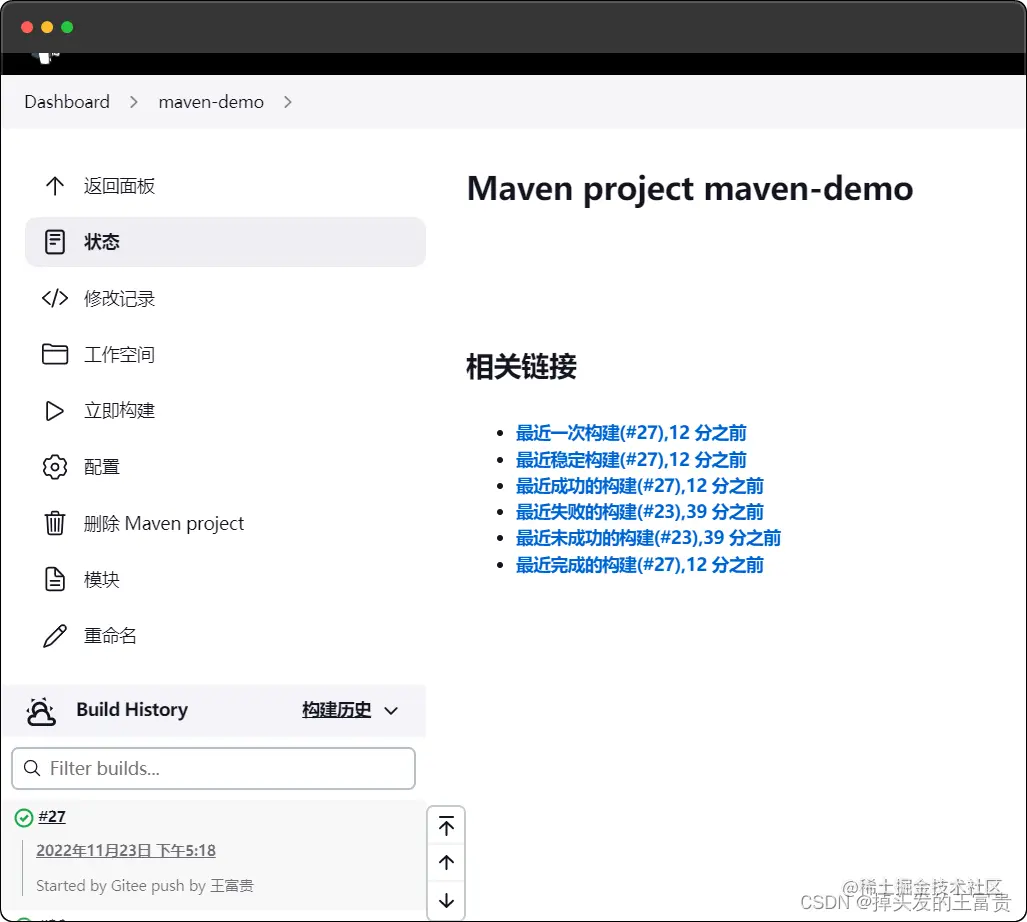
Task: Open 最近成功的构建(#27) link
Action: (639, 486)
